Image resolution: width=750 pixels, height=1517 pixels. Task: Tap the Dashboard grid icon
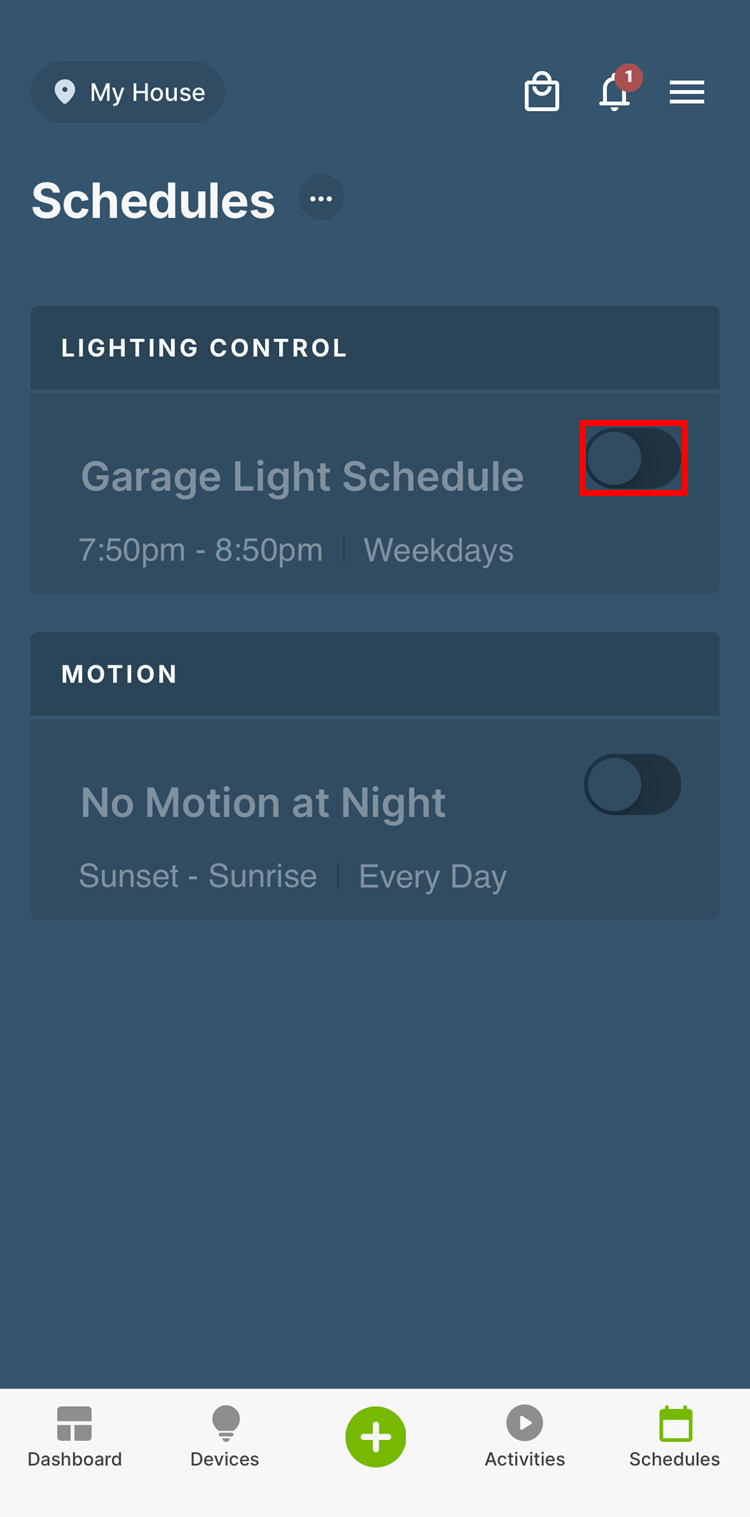74,1423
